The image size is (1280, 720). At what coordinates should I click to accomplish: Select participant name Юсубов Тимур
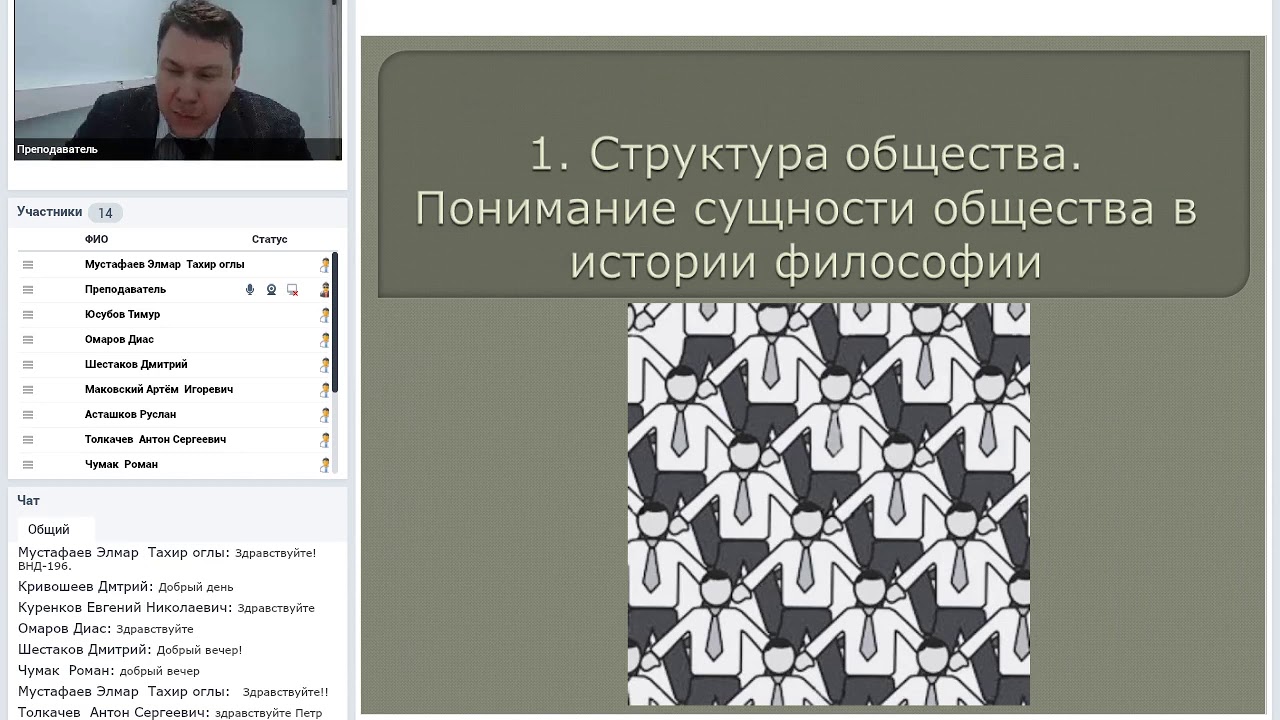(122, 314)
